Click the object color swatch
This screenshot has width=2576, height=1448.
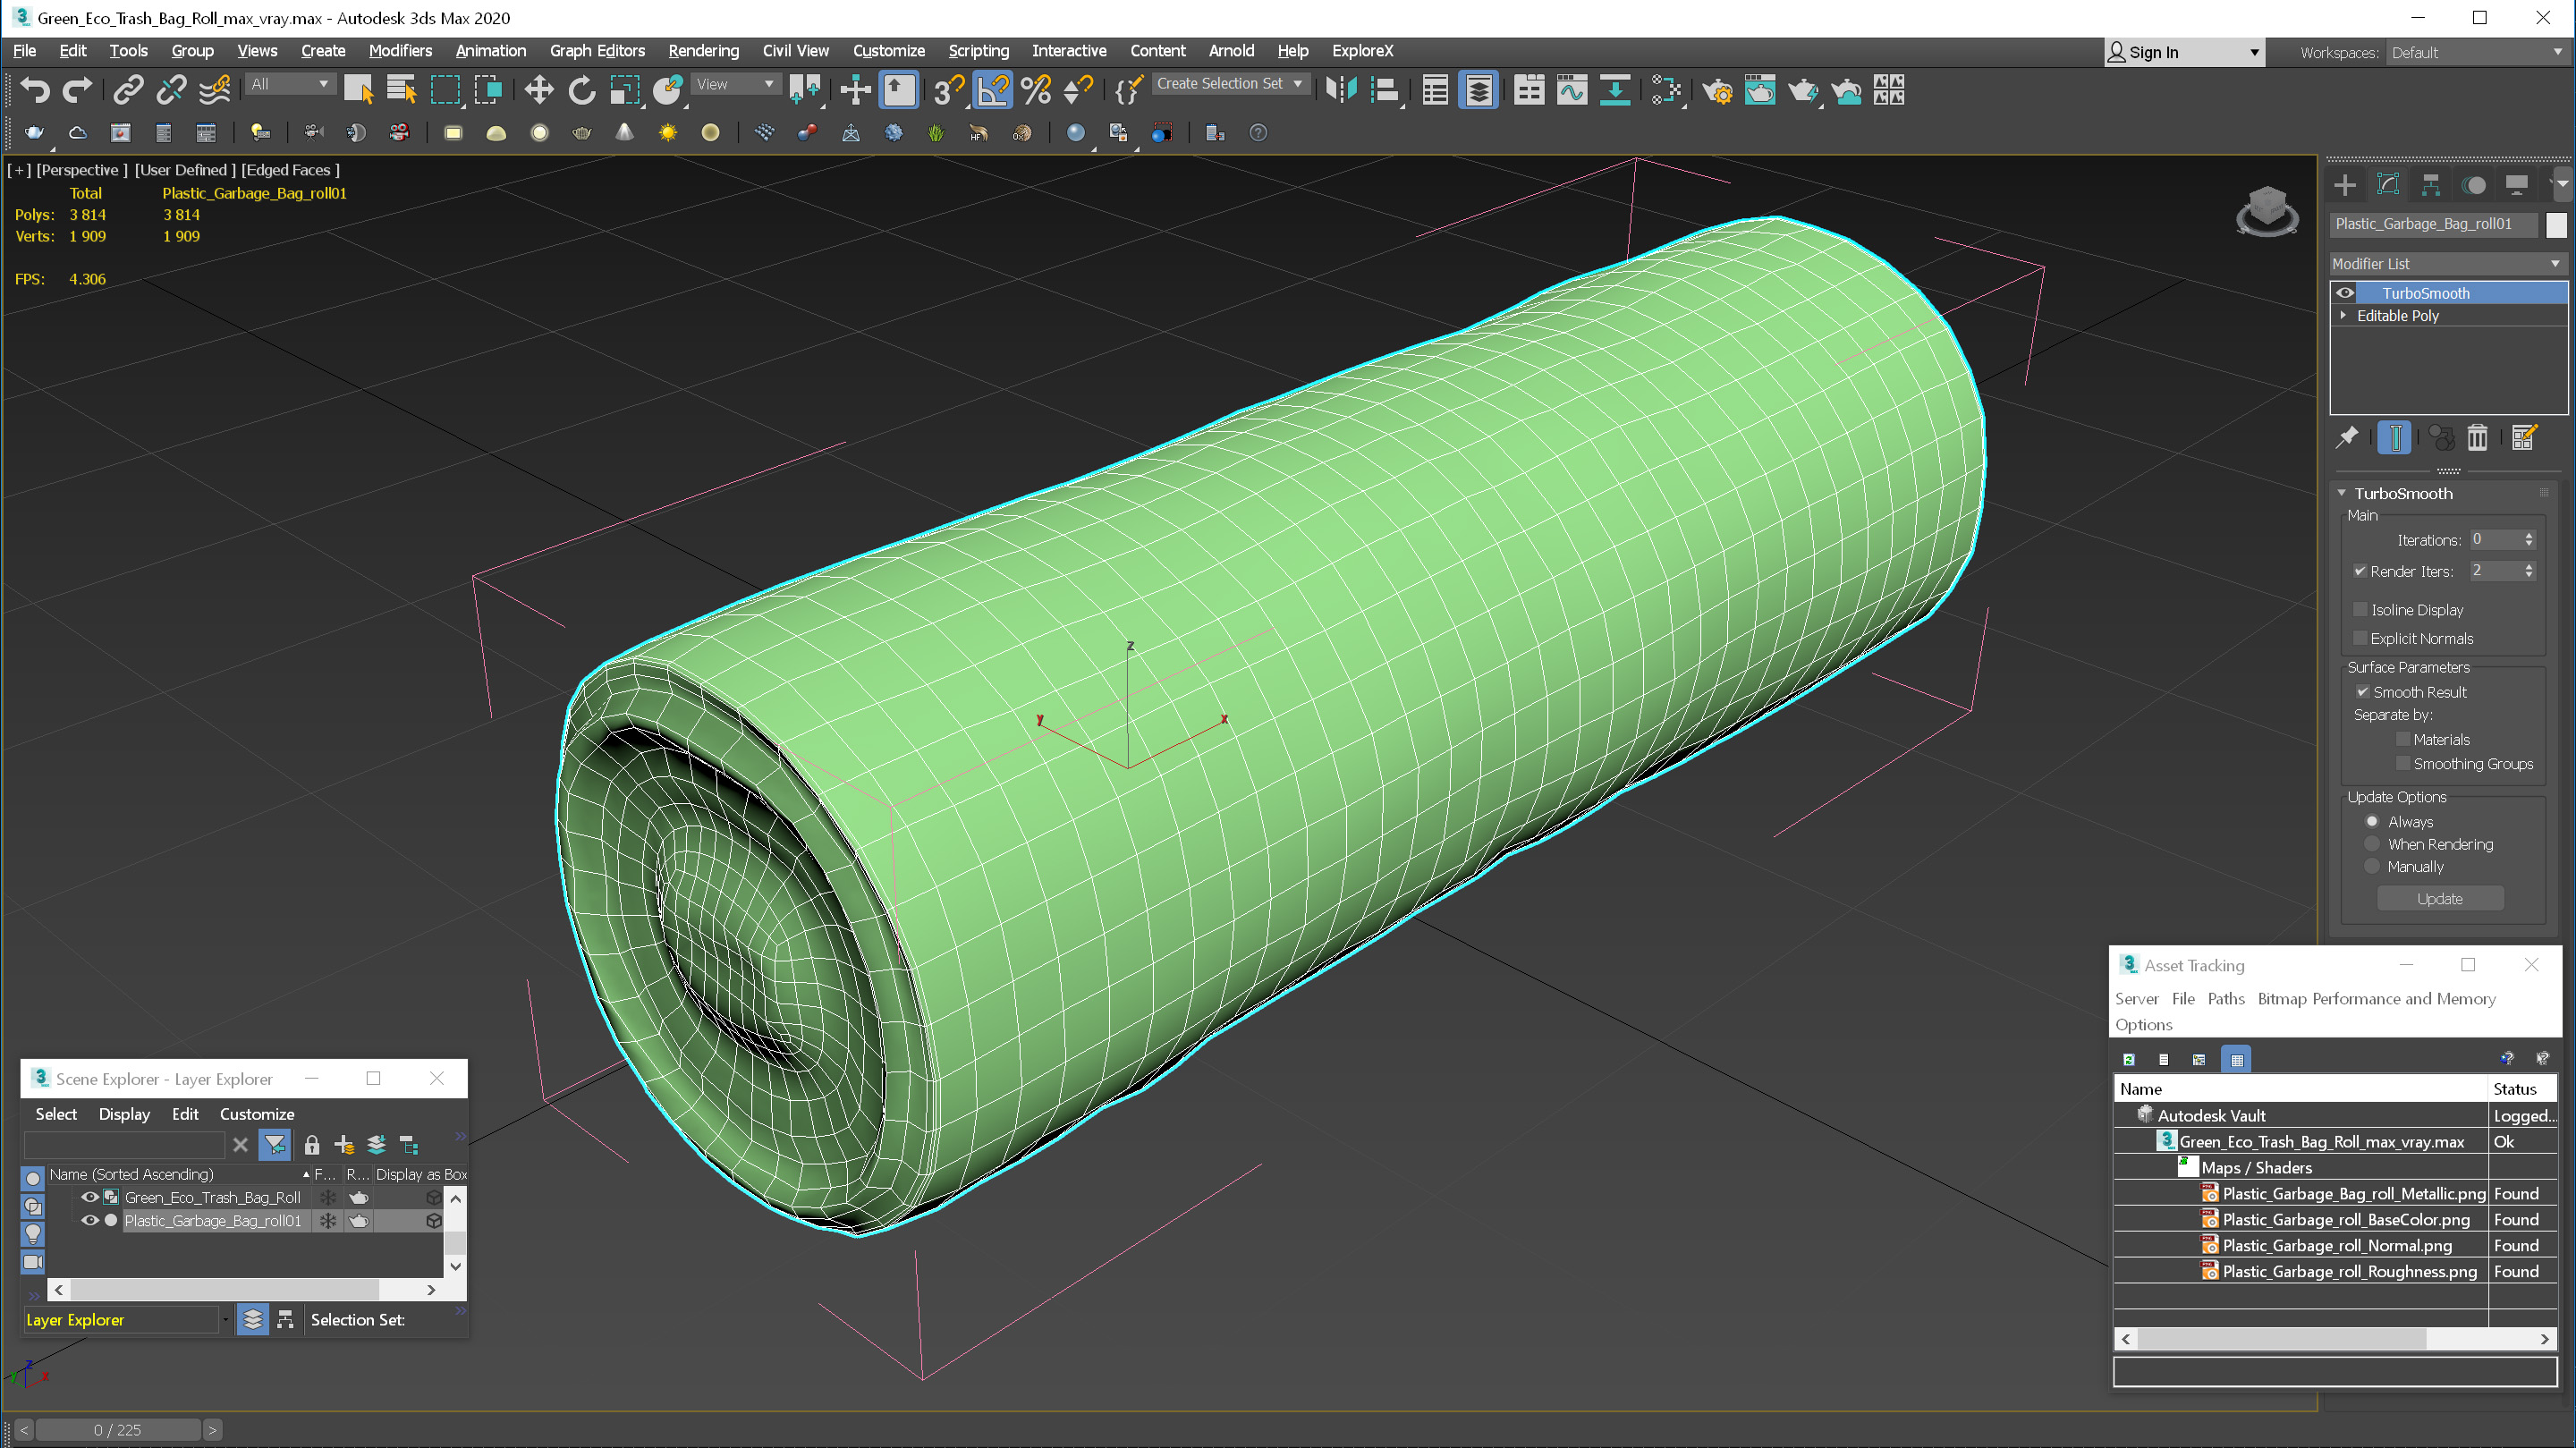[x=2556, y=225]
